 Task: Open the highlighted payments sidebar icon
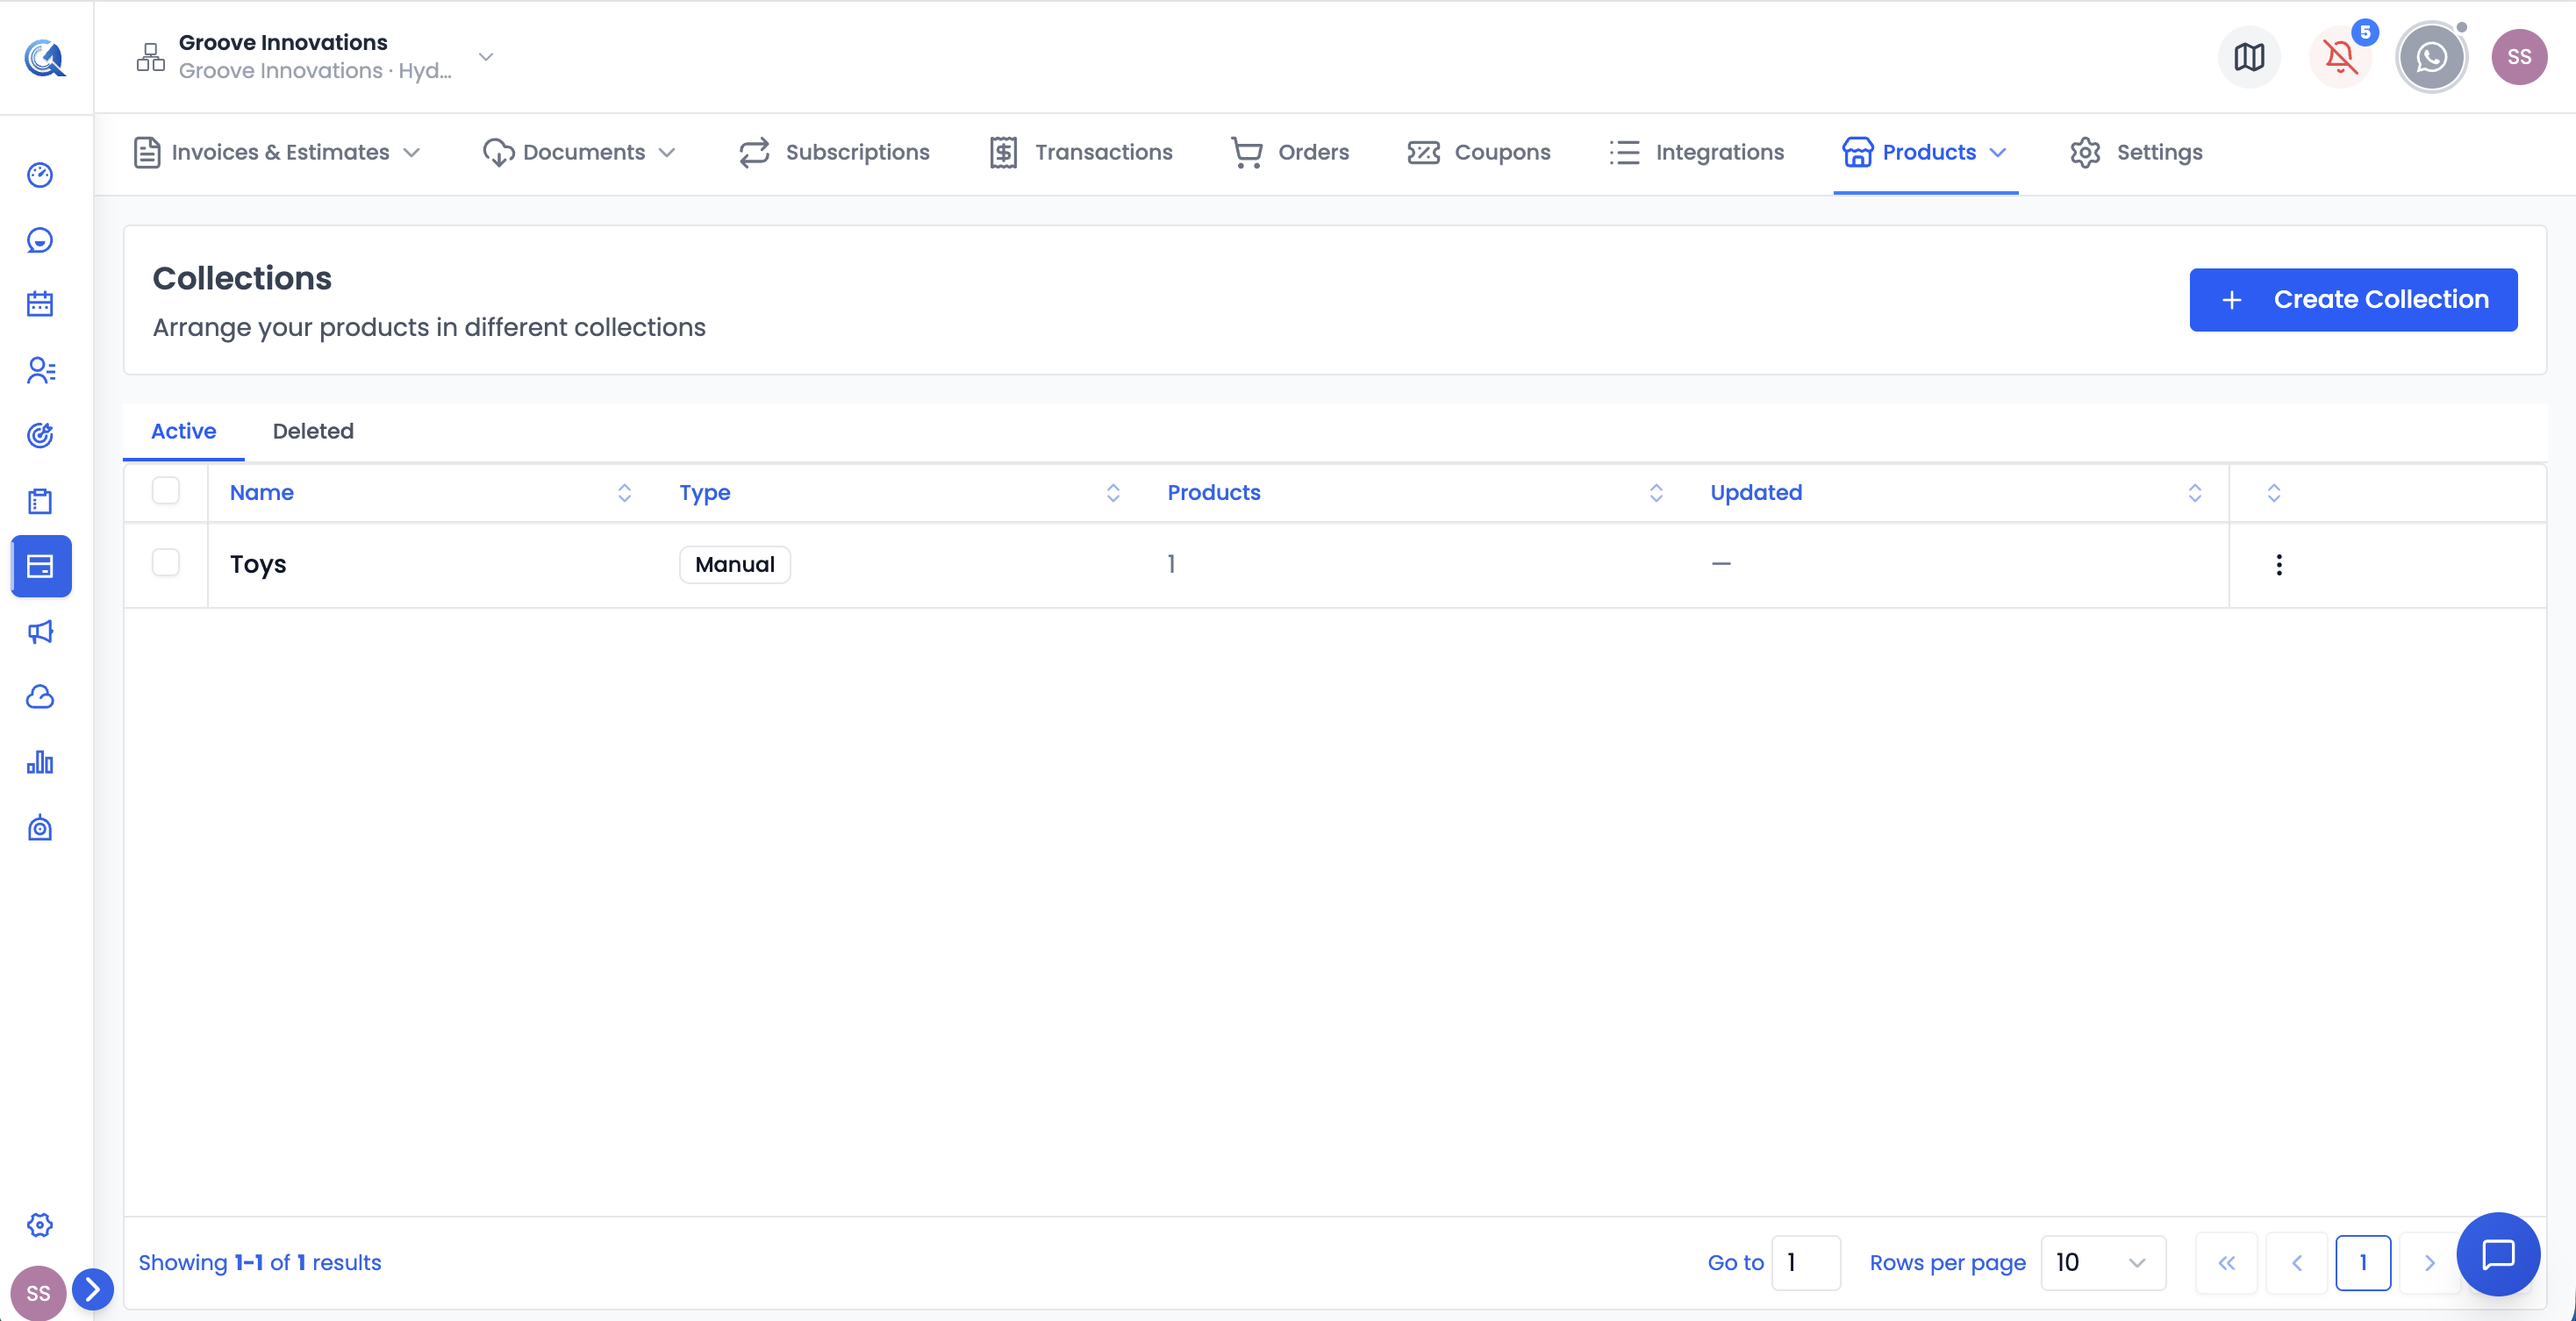tap(41, 566)
